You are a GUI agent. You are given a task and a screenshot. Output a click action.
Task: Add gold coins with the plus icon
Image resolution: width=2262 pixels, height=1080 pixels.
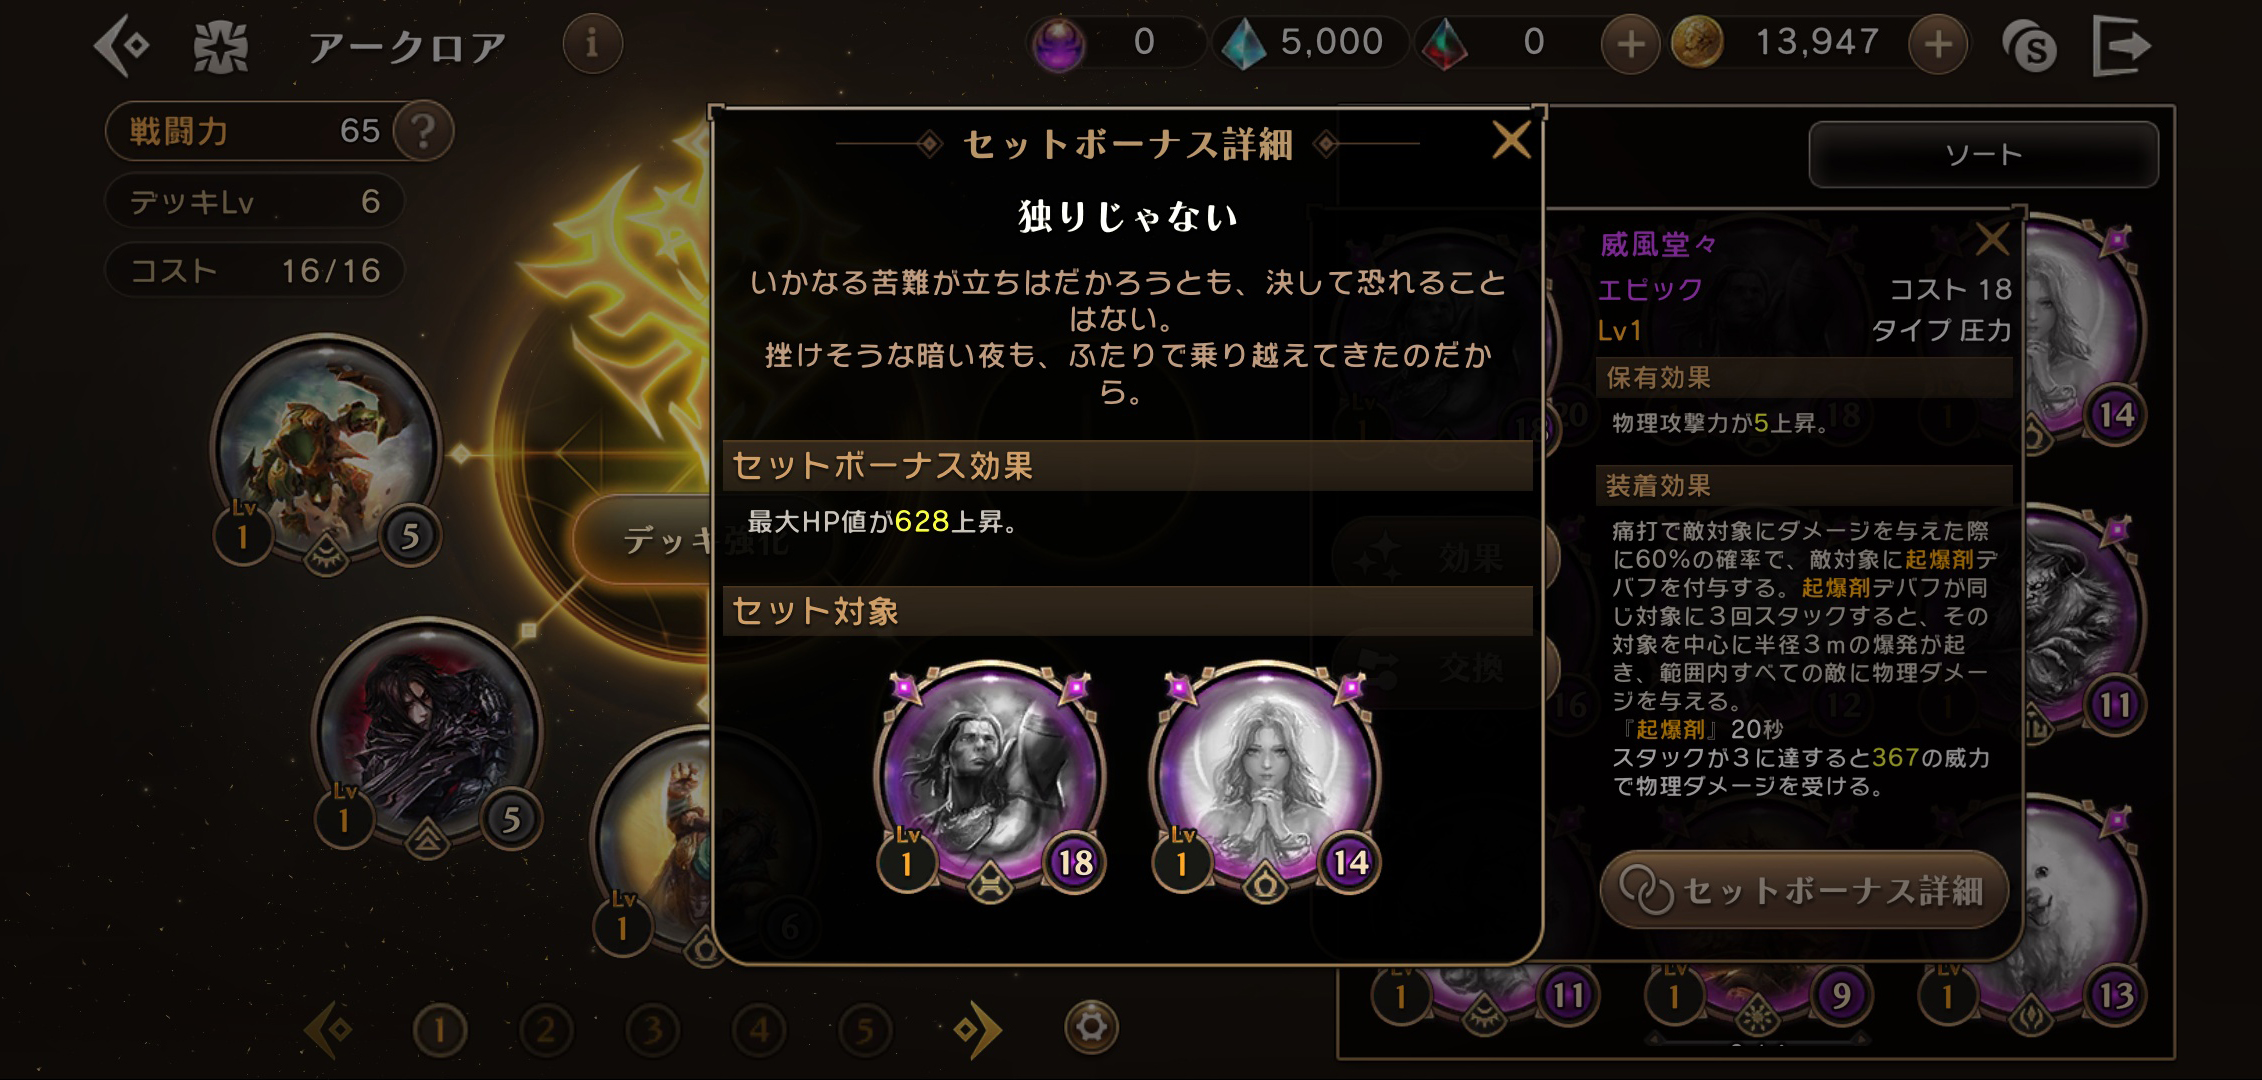[1938, 44]
